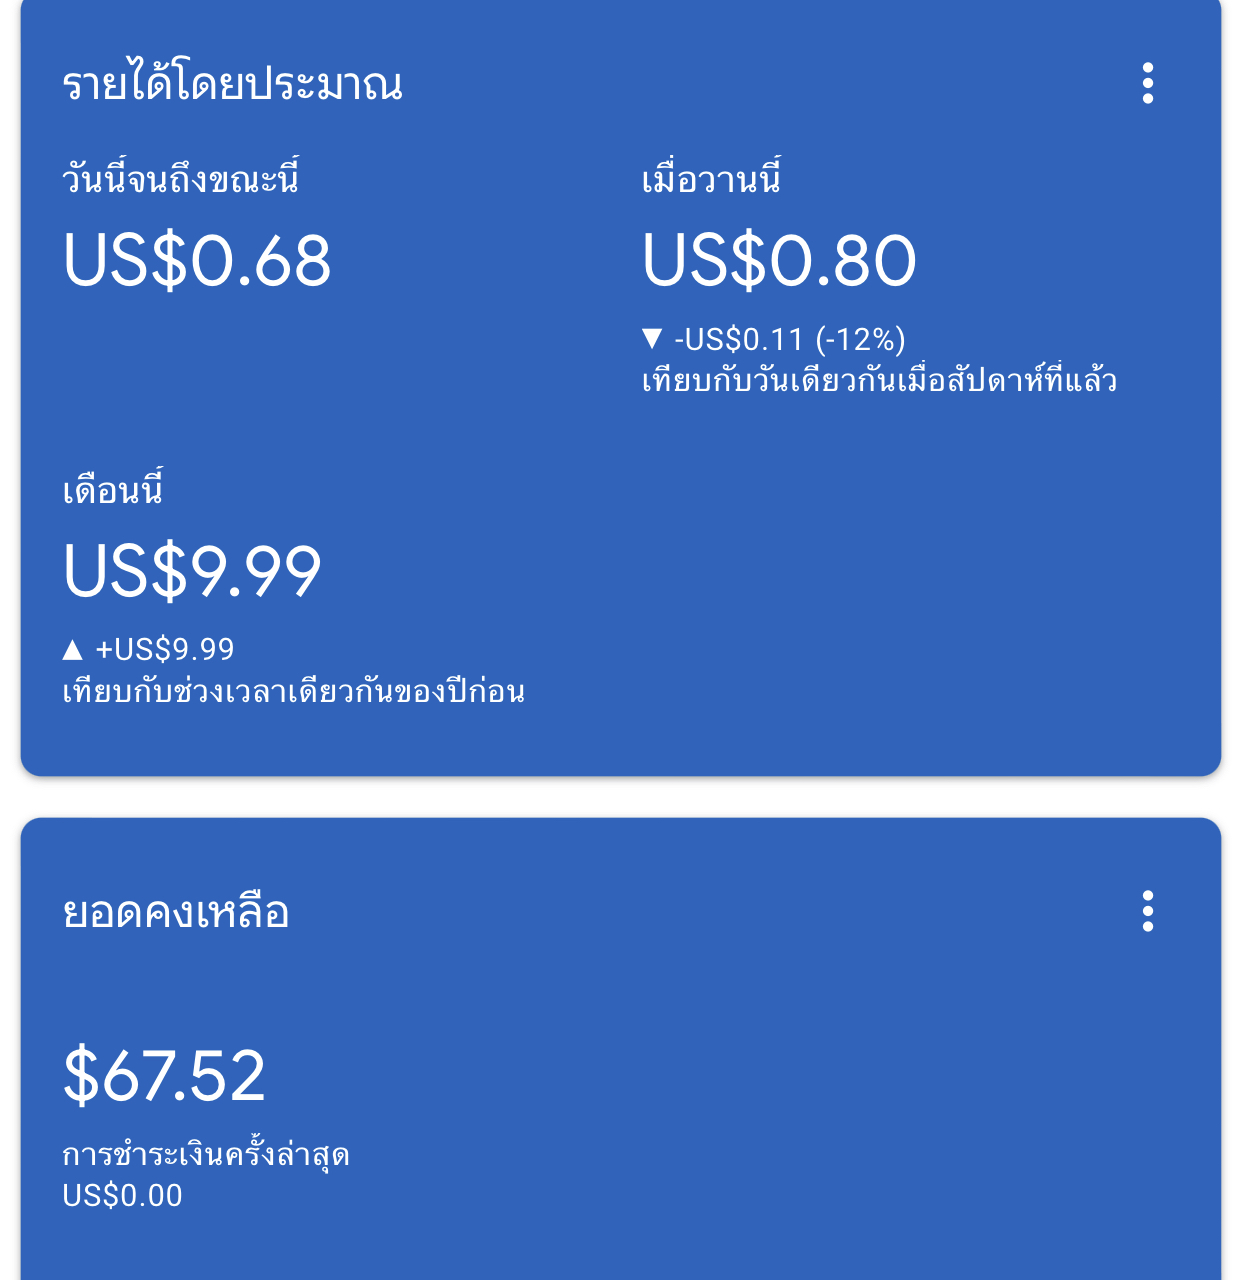Tap the down triangle beside -US$0.11
Viewport: 1242px width, 1280px height.
[x=652, y=339]
